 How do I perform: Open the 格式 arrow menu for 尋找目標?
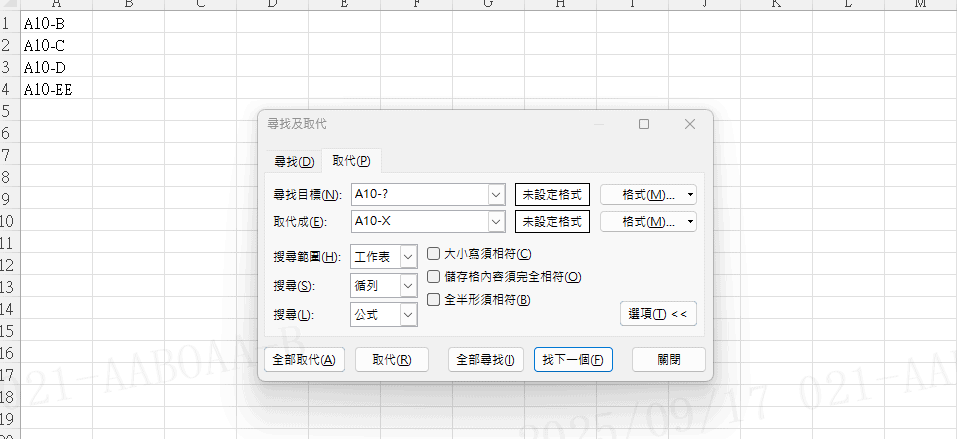[690, 194]
